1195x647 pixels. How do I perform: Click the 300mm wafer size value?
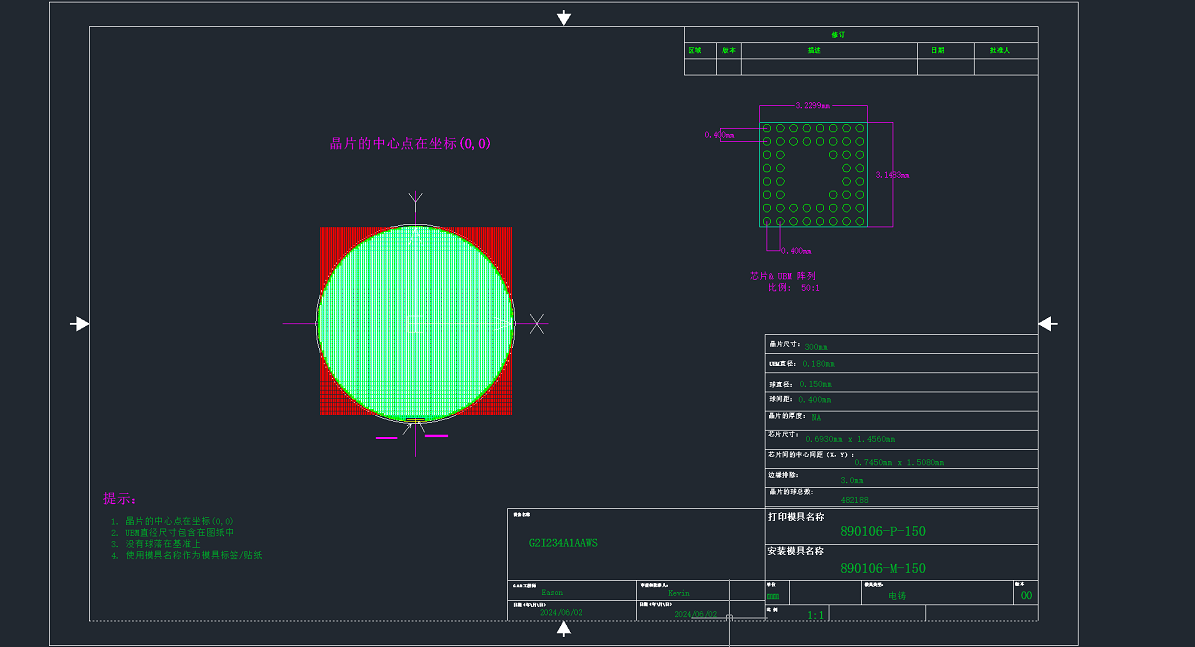point(816,347)
